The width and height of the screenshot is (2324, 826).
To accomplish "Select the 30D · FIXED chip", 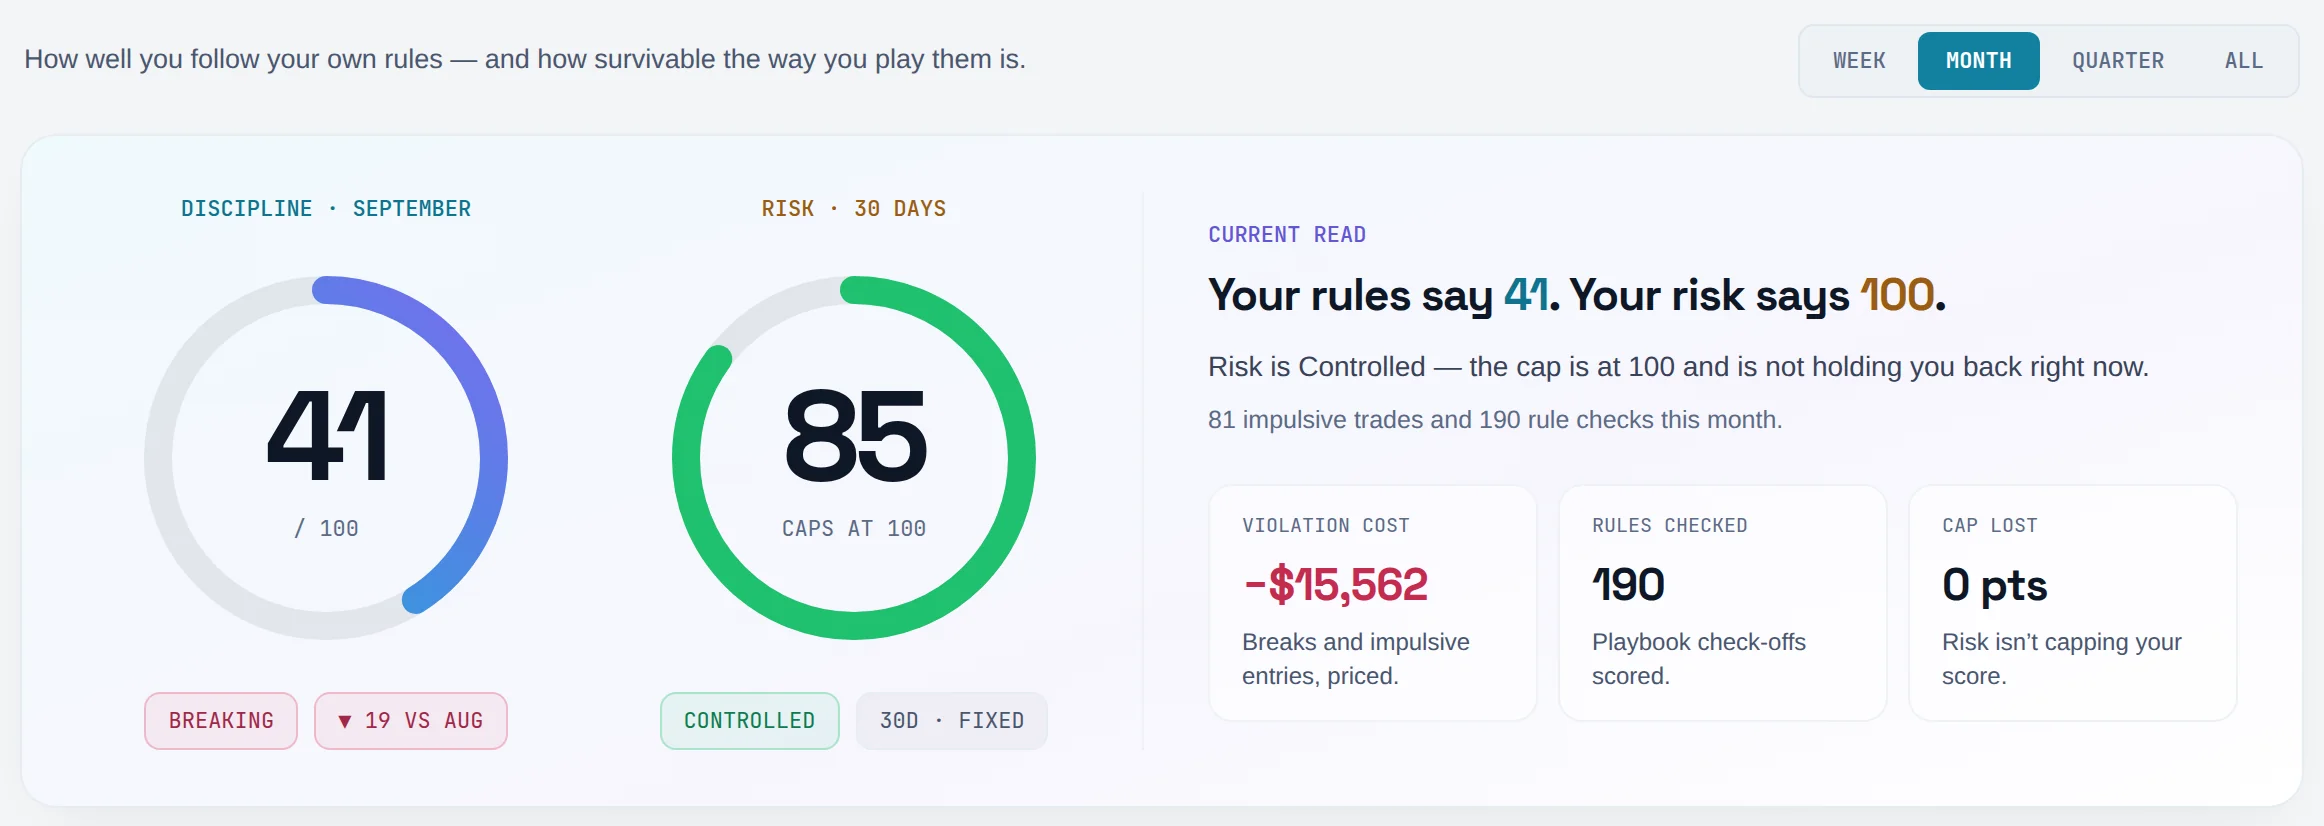I will point(951,721).
